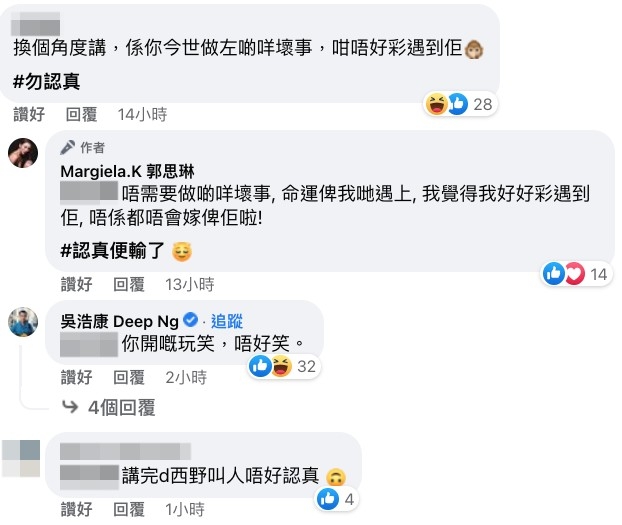Show the 4 likes on the last comment

click(337, 499)
